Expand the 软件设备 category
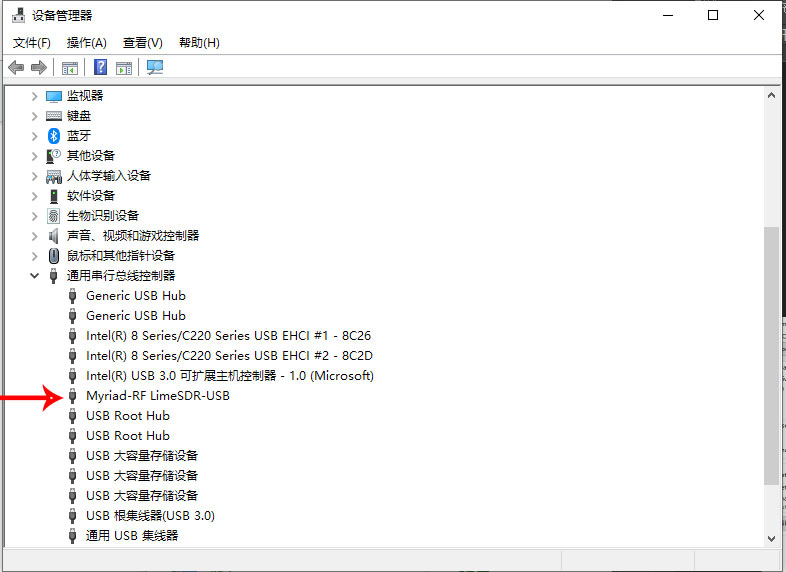 (34, 196)
